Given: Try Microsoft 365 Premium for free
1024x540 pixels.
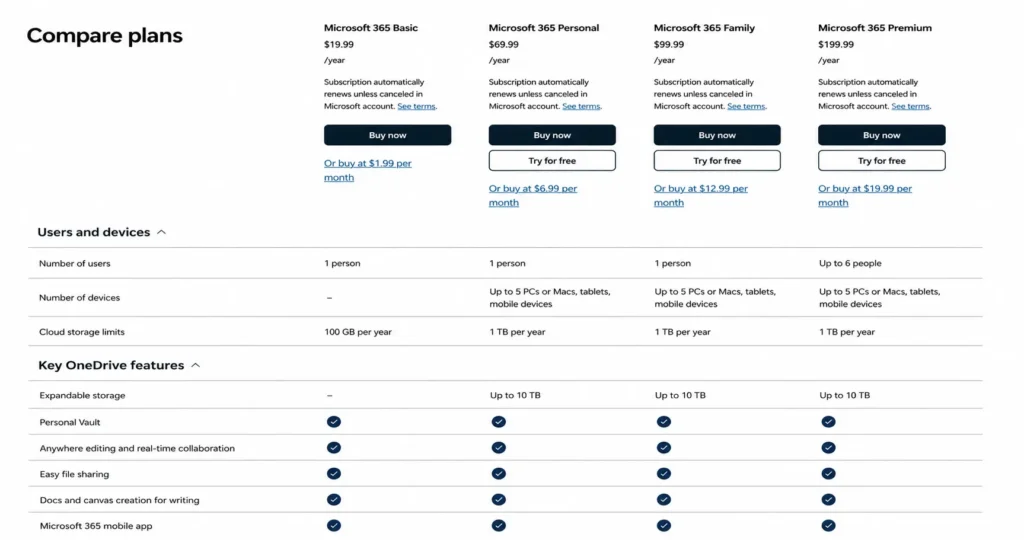Looking at the screenshot, I should 882,161.
